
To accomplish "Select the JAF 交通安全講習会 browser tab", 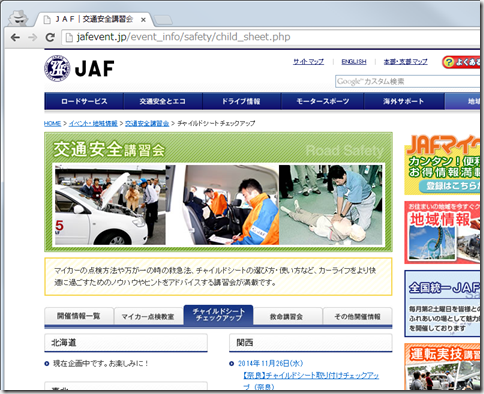I will (93, 19).
